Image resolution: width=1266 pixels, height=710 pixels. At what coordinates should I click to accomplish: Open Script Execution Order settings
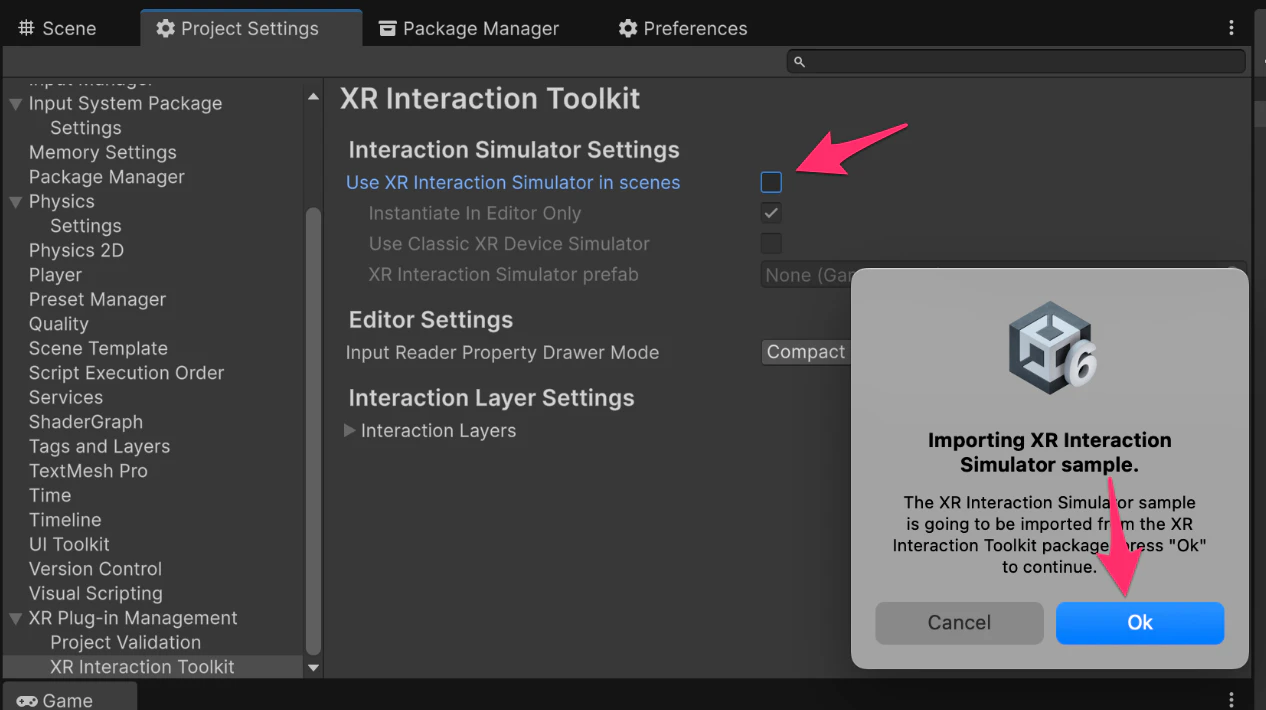(x=126, y=373)
